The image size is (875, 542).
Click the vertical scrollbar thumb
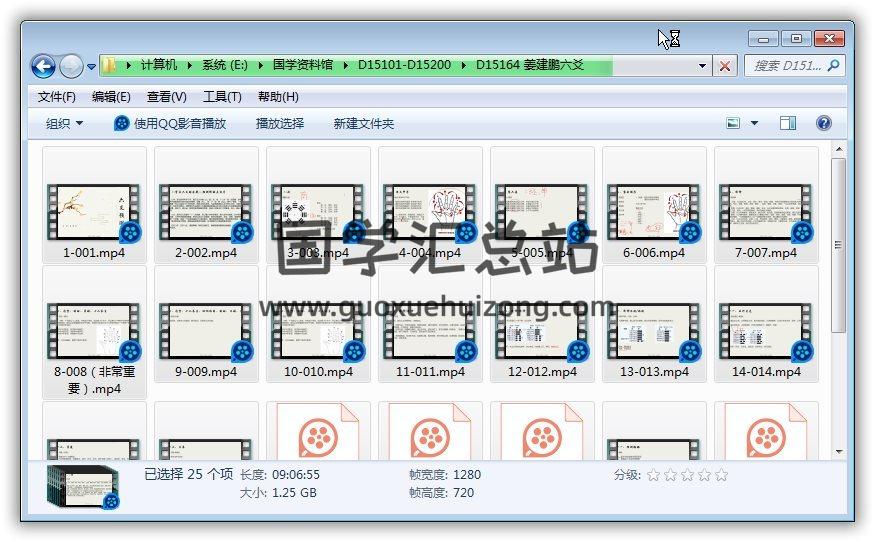838,245
